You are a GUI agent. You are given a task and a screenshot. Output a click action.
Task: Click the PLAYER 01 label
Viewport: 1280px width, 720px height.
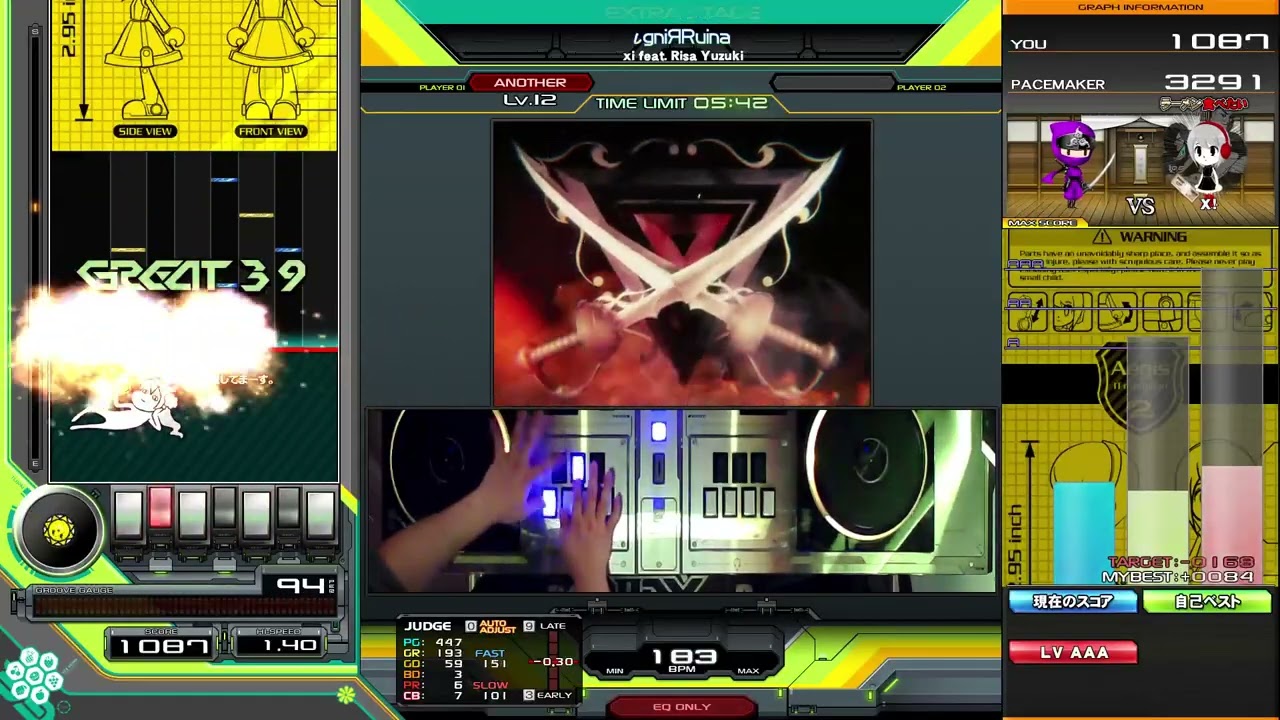(x=441, y=88)
